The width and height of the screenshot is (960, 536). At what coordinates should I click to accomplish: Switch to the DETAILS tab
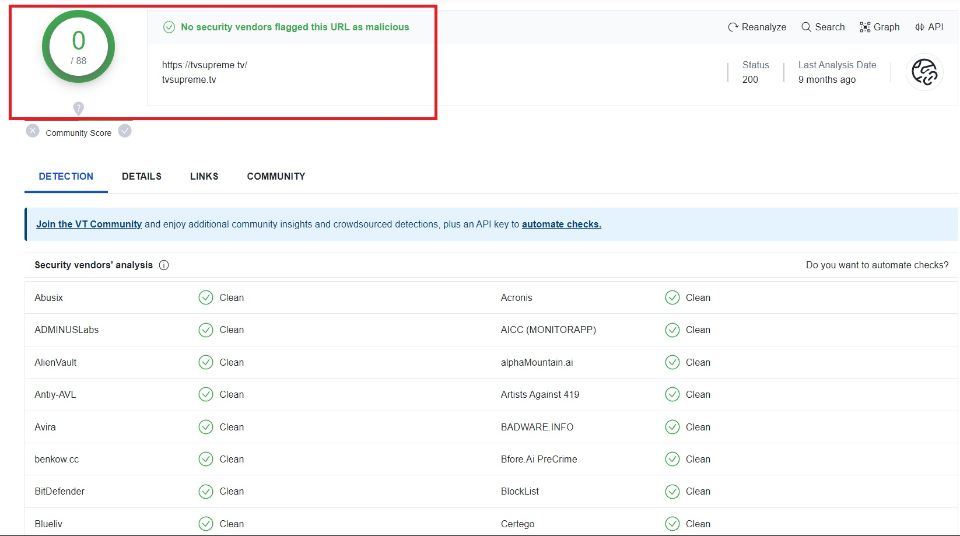click(x=141, y=176)
